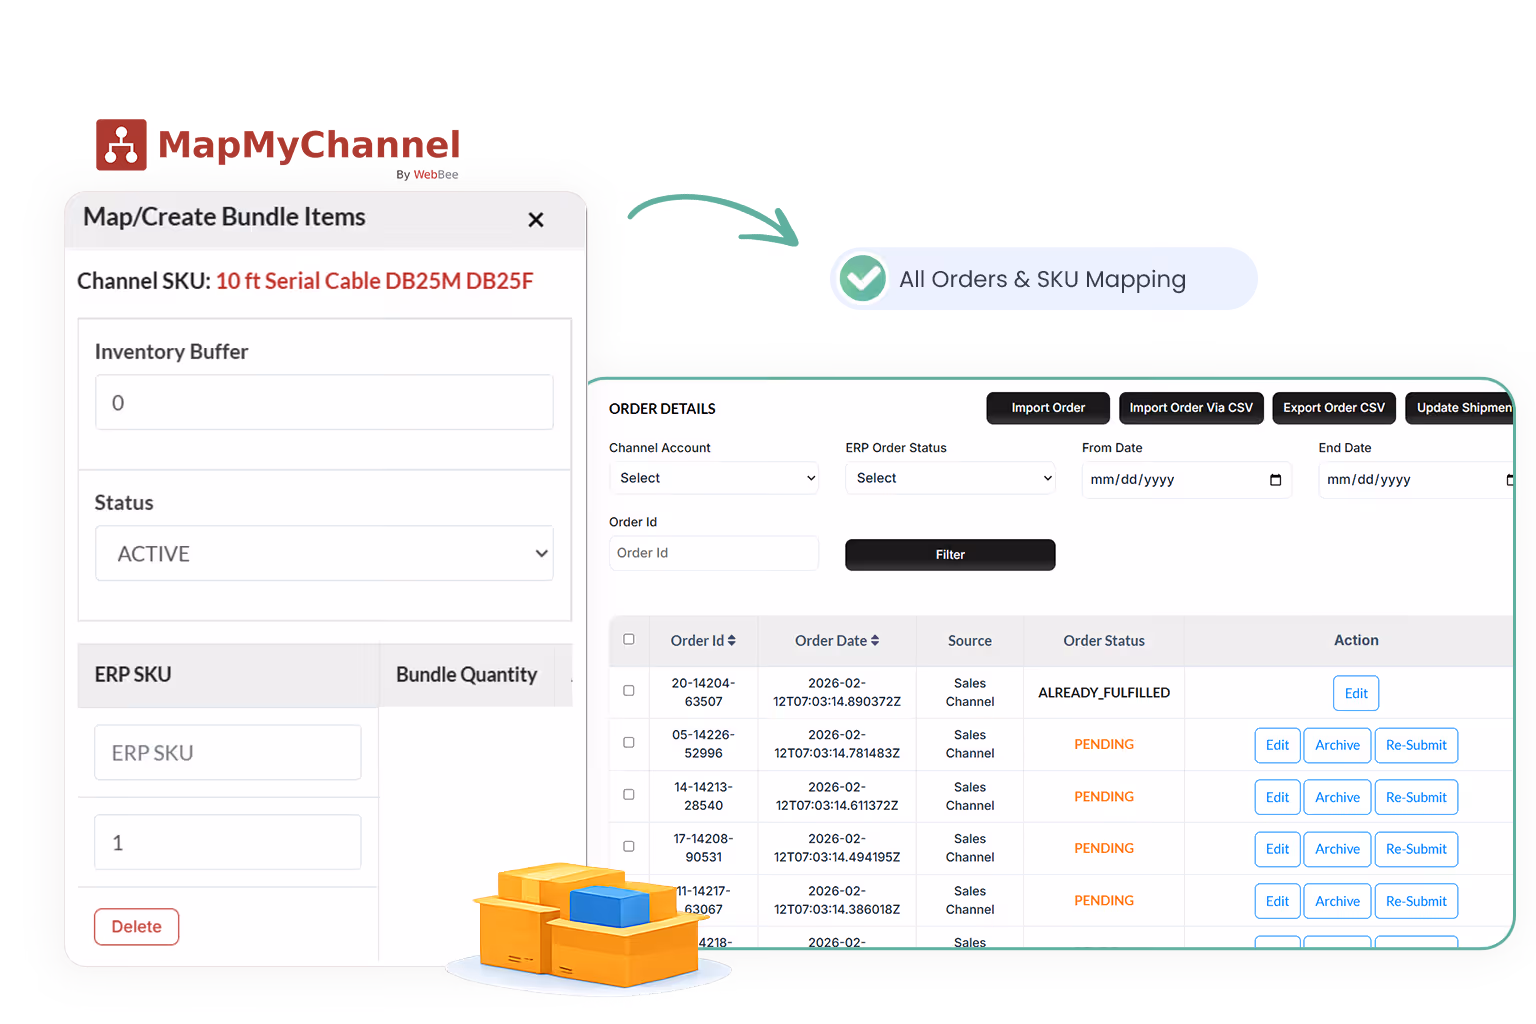The image size is (1536, 1024).
Task: Check order 20-14204-63507
Action: [x=629, y=690]
